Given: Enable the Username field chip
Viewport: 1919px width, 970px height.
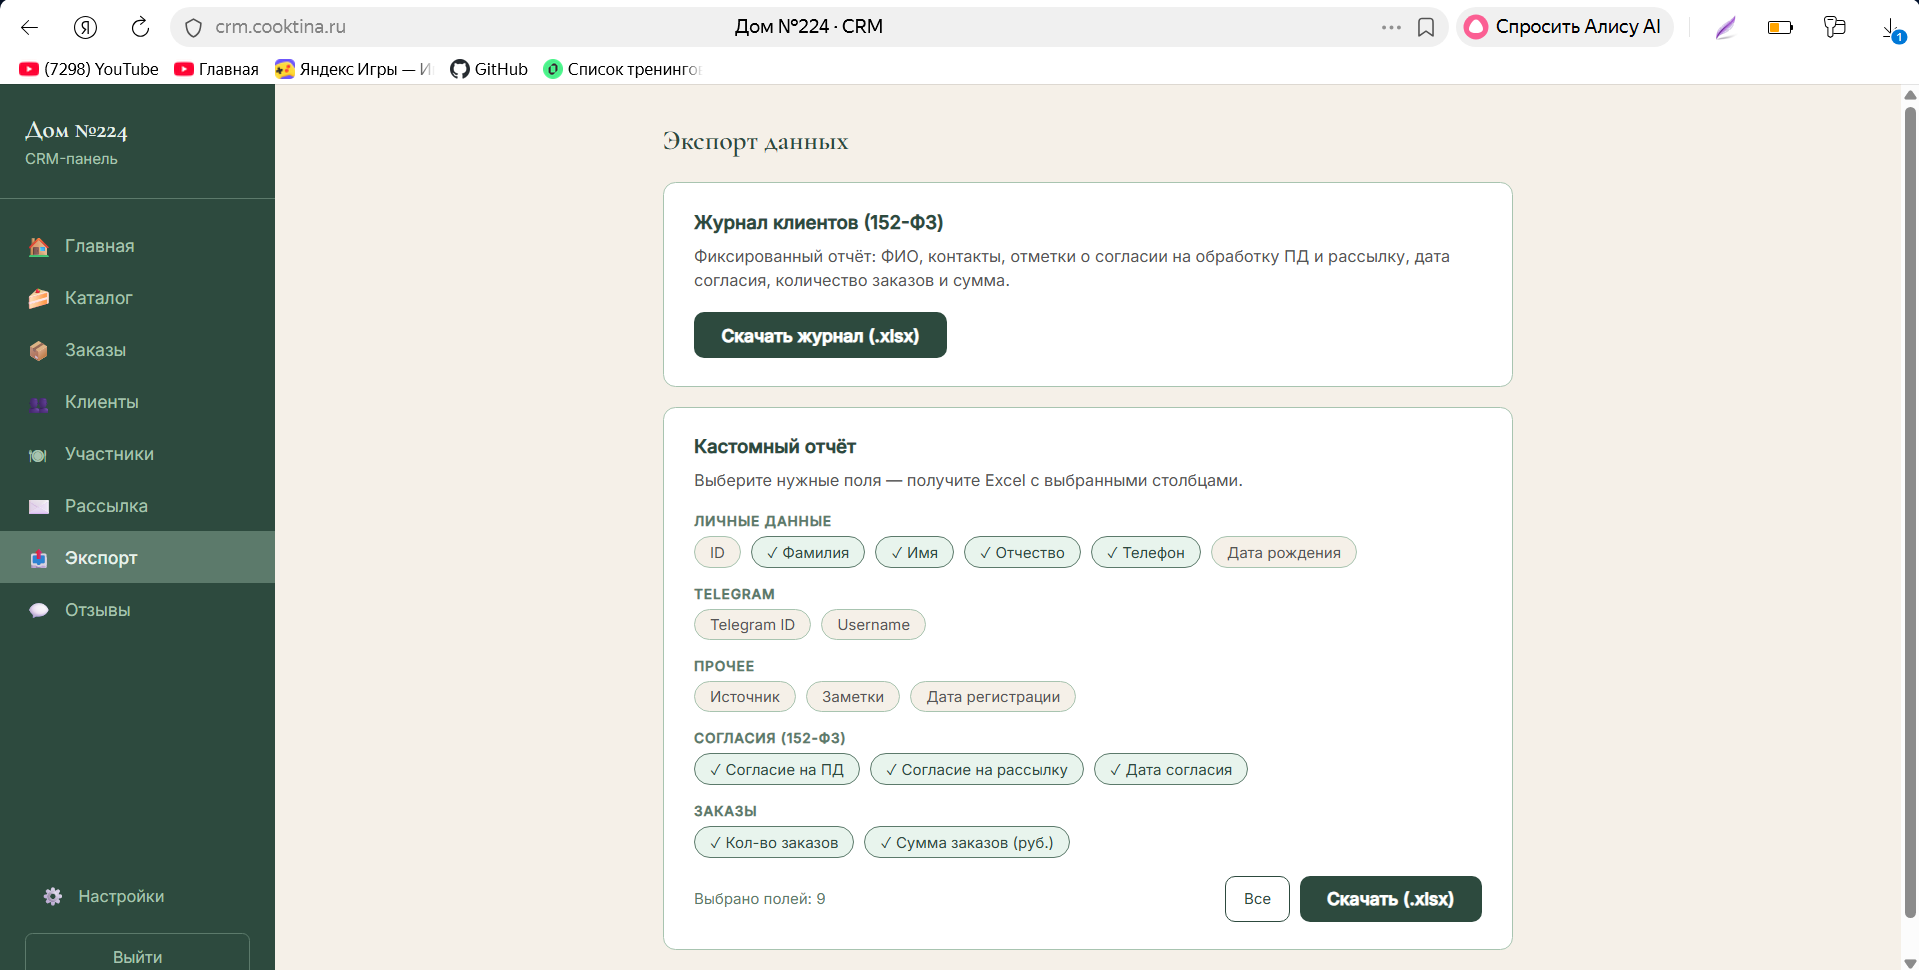Looking at the screenshot, I should pyautogui.click(x=873, y=625).
